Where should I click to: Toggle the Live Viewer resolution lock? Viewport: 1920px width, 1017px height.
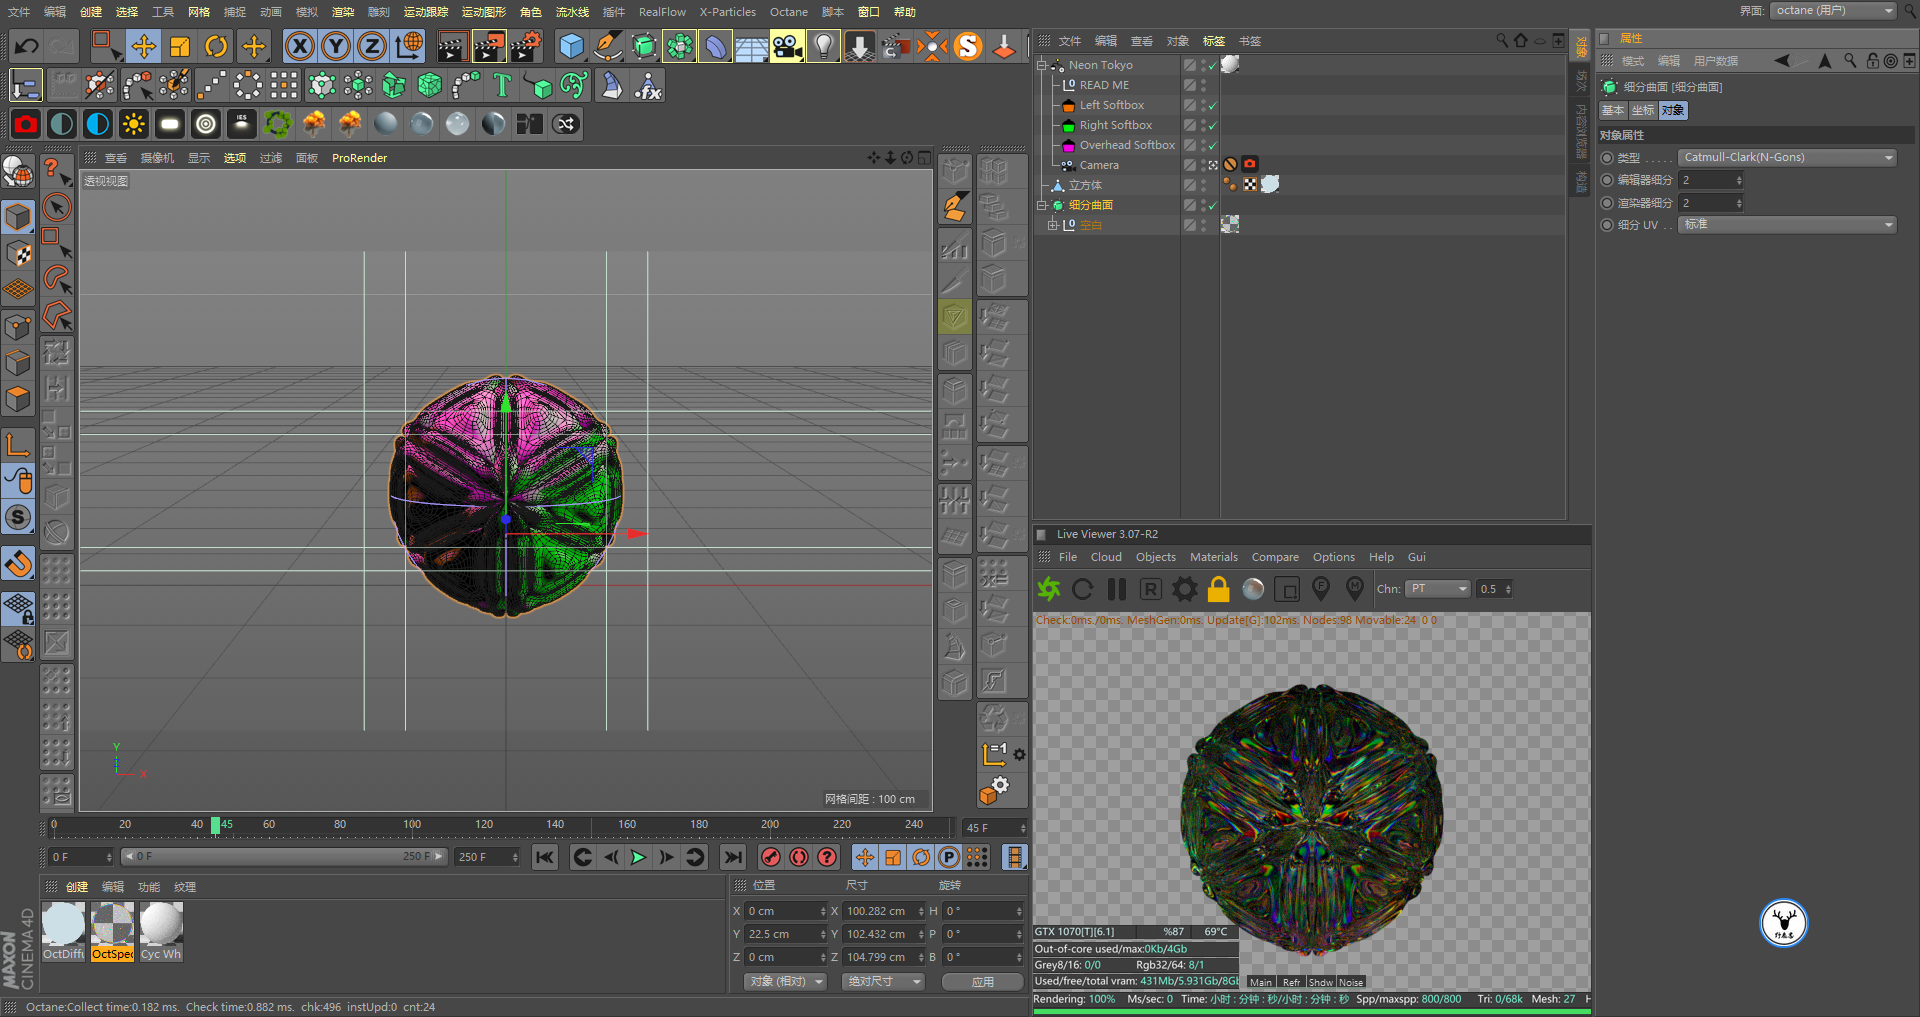pyautogui.click(x=1219, y=589)
